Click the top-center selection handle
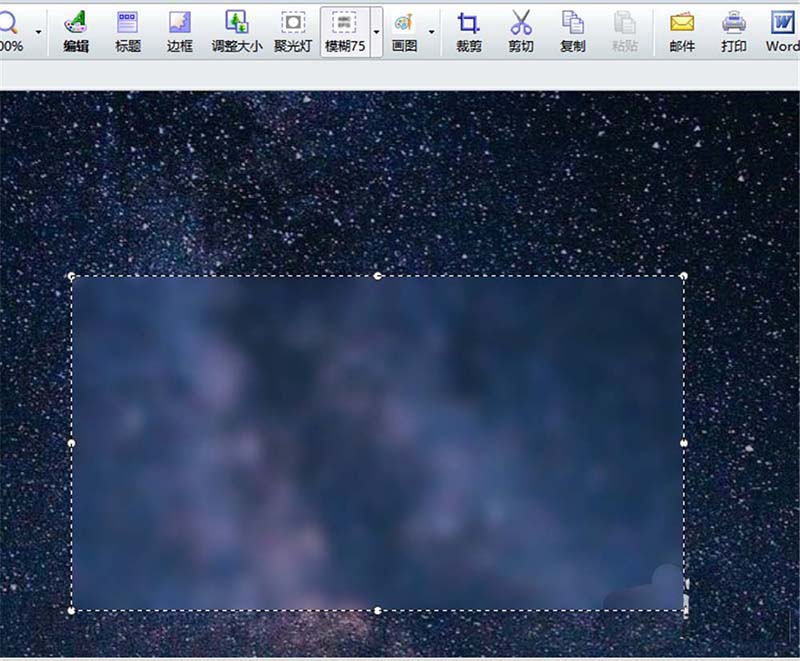This screenshot has width=800, height=661. tap(378, 276)
